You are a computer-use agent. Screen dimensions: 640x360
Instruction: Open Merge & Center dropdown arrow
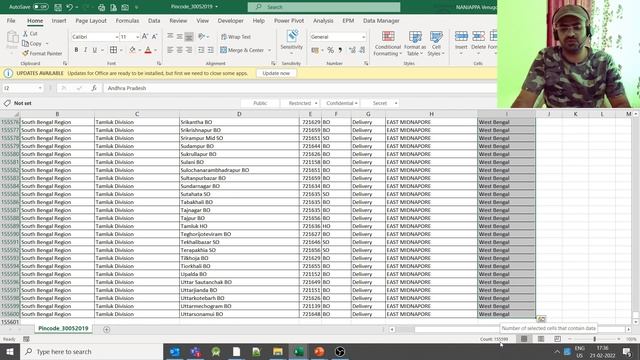(269, 50)
